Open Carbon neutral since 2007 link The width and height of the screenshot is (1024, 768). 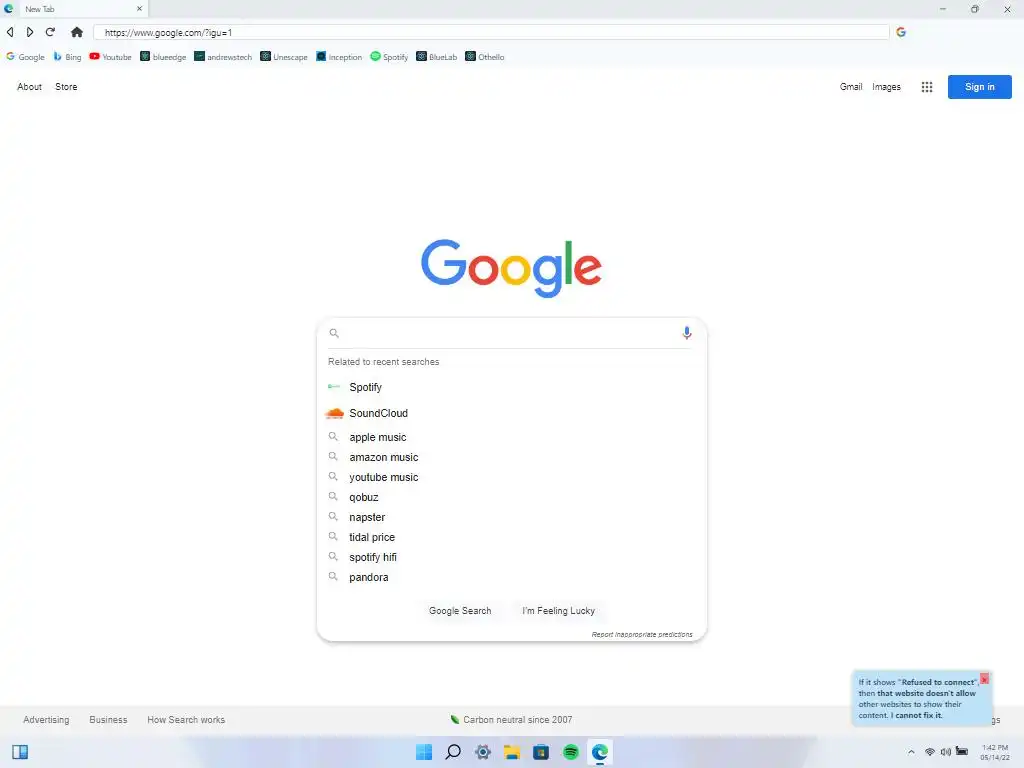[511, 720]
